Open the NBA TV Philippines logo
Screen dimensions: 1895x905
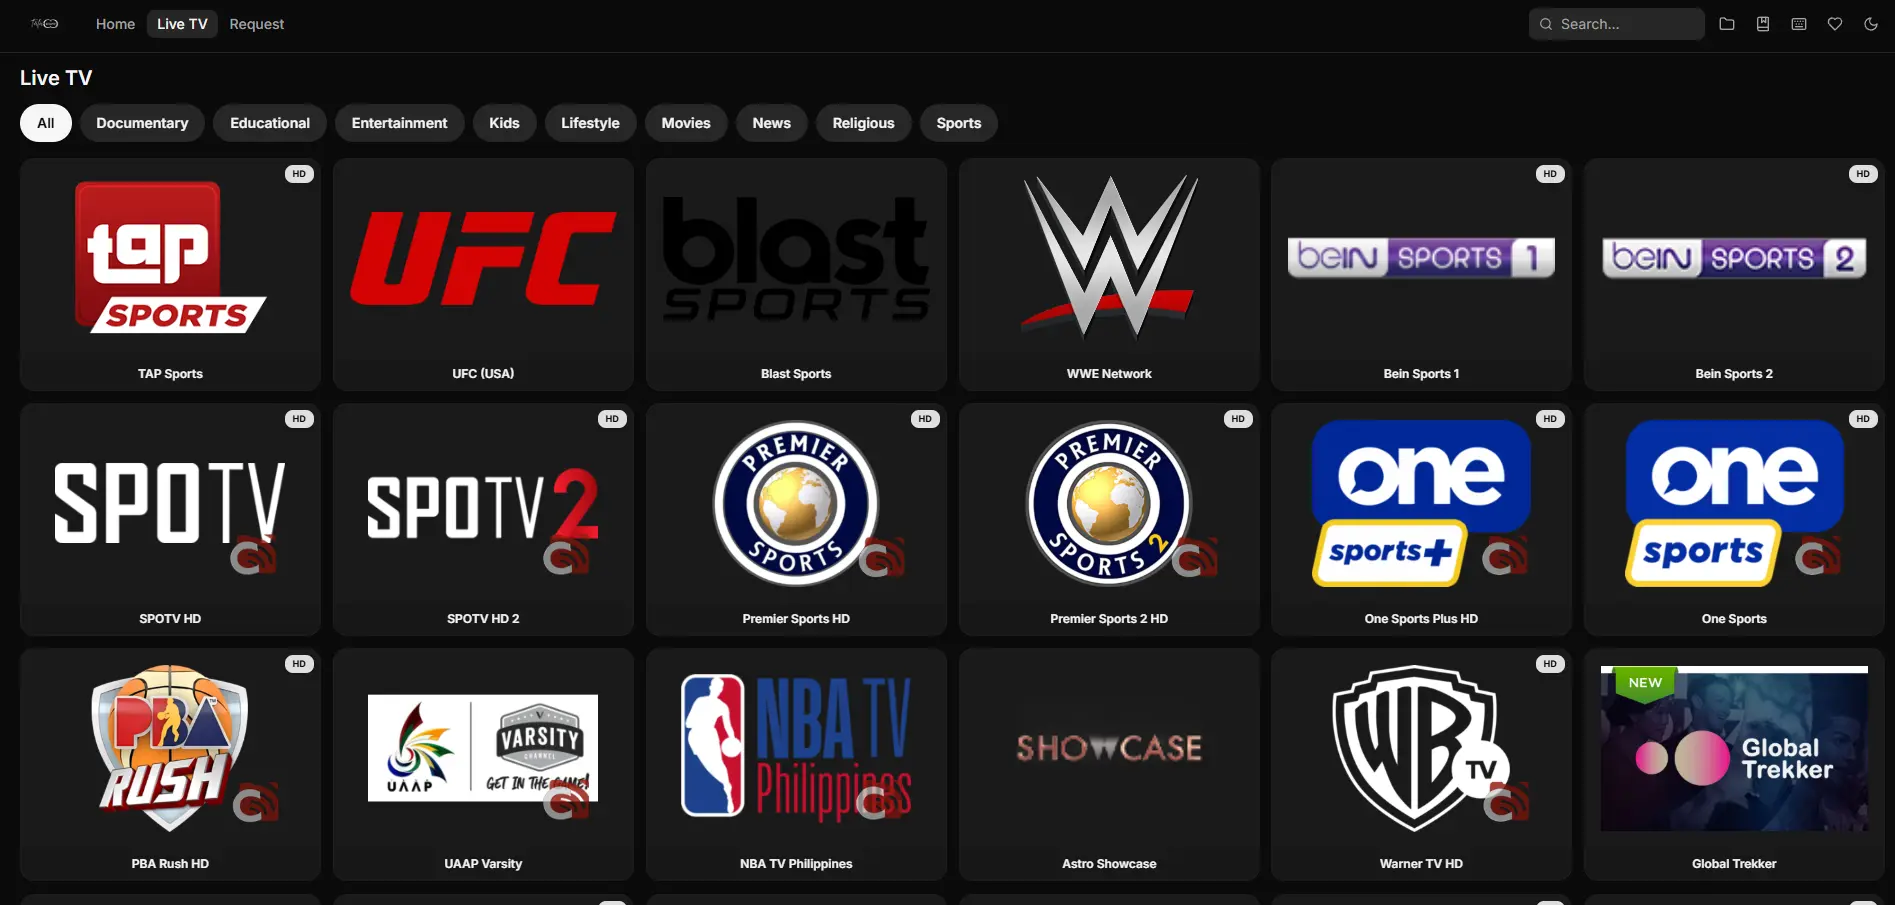[796, 748]
